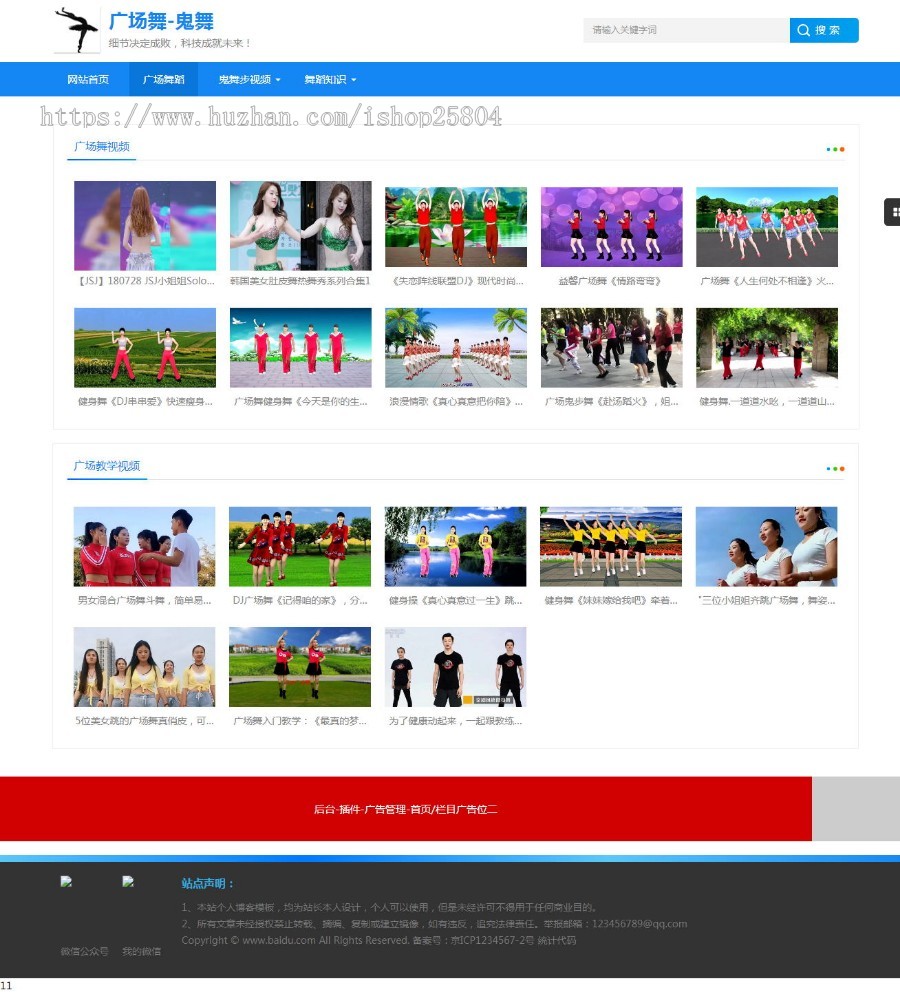Screen dimensions: 900x992
Task: Open the 韩国美女肚皮舞 video thumbnail
Action: click(300, 225)
